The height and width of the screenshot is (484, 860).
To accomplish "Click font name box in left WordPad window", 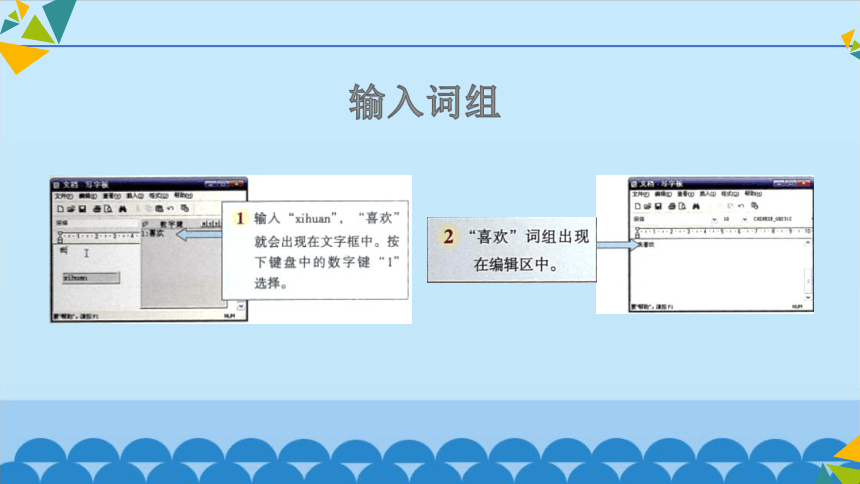I will coord(96,223).
